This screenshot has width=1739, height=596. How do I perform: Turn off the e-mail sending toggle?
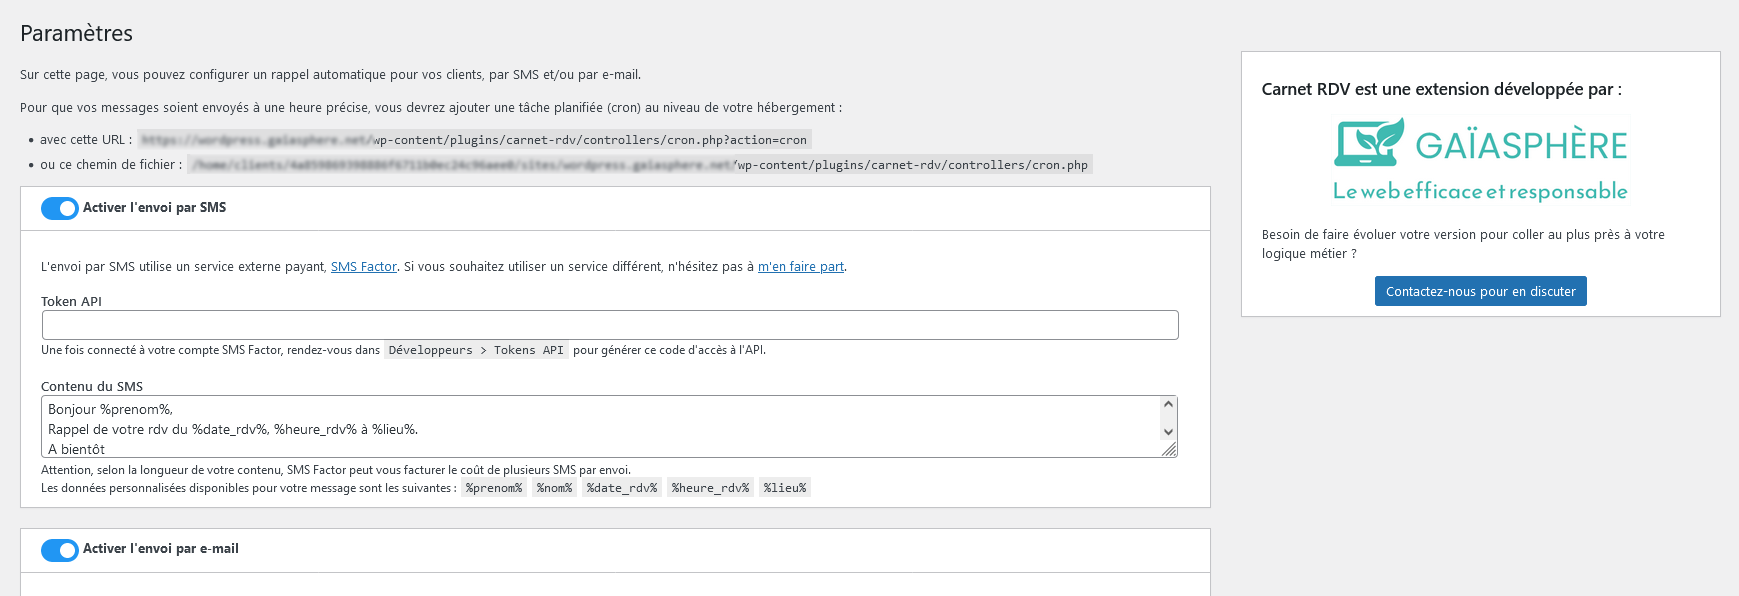pos(60,550)
